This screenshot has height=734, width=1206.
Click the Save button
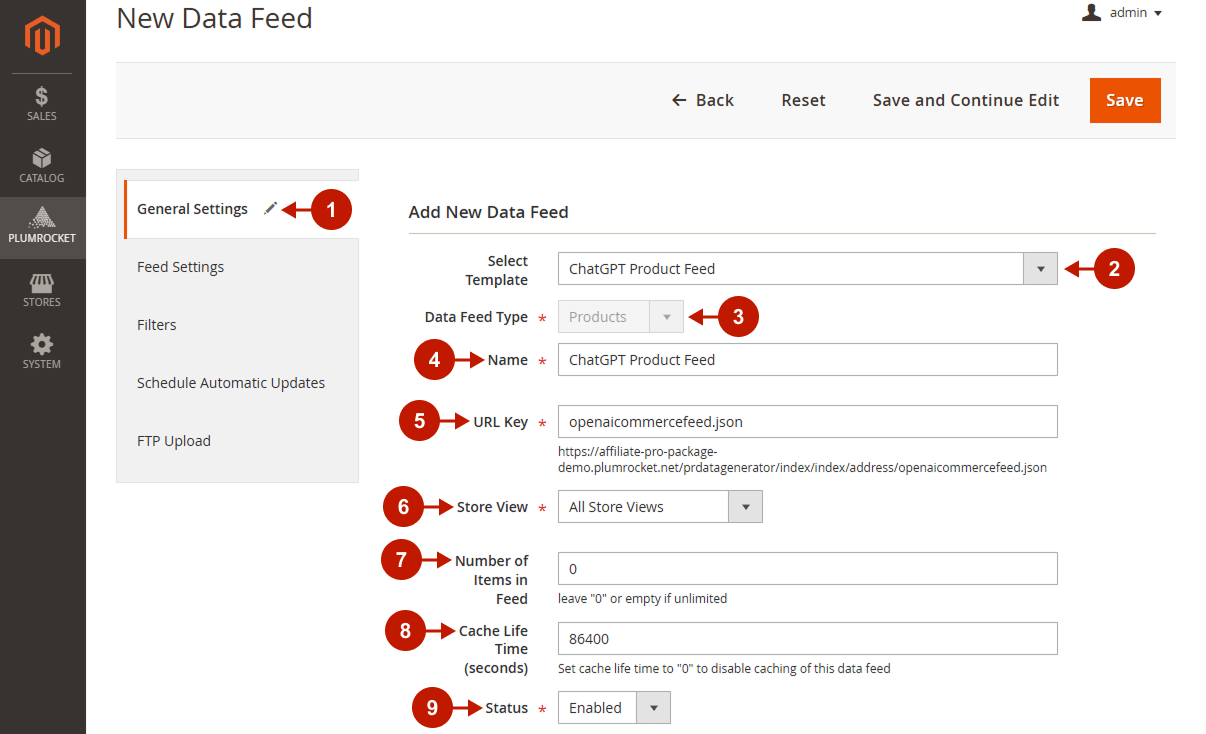[1124, 100]
